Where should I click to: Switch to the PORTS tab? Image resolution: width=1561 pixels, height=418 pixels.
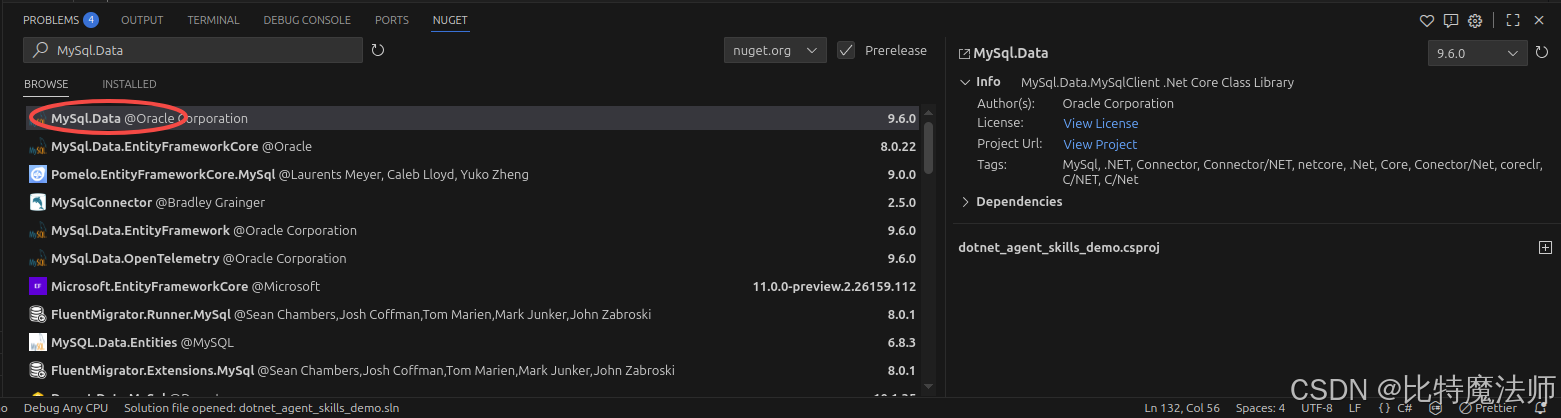(x=392, y=20)
